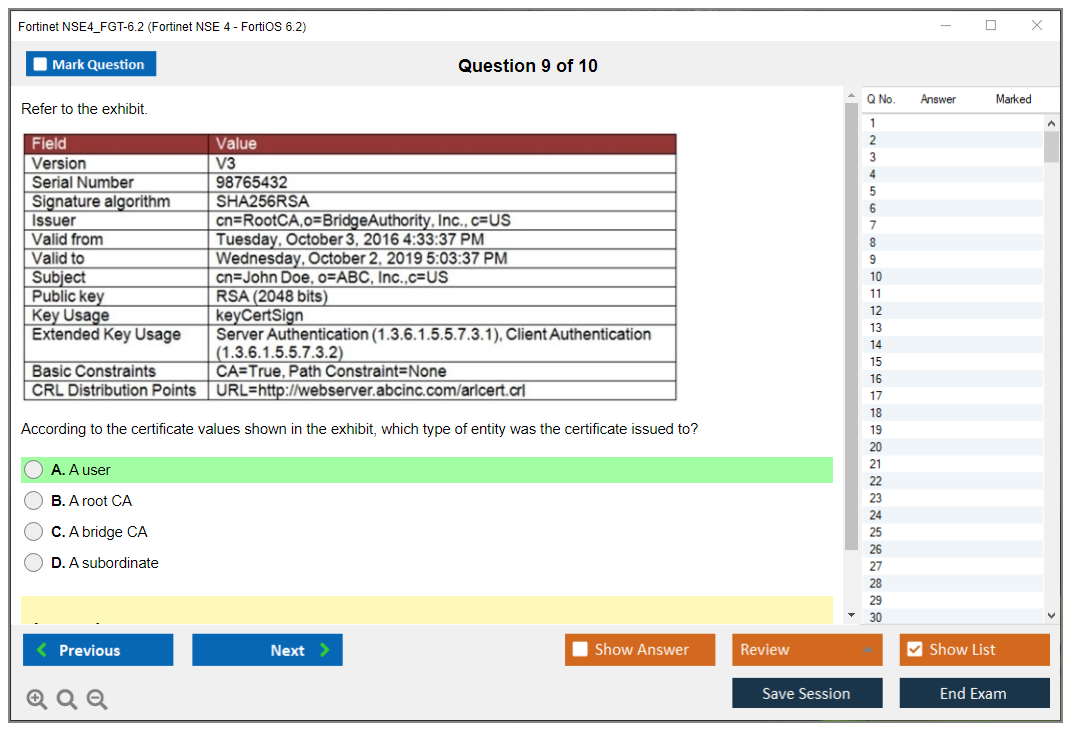Go to the Next question
Viewport: 1075px width, 735px height.
click(267, 650)
